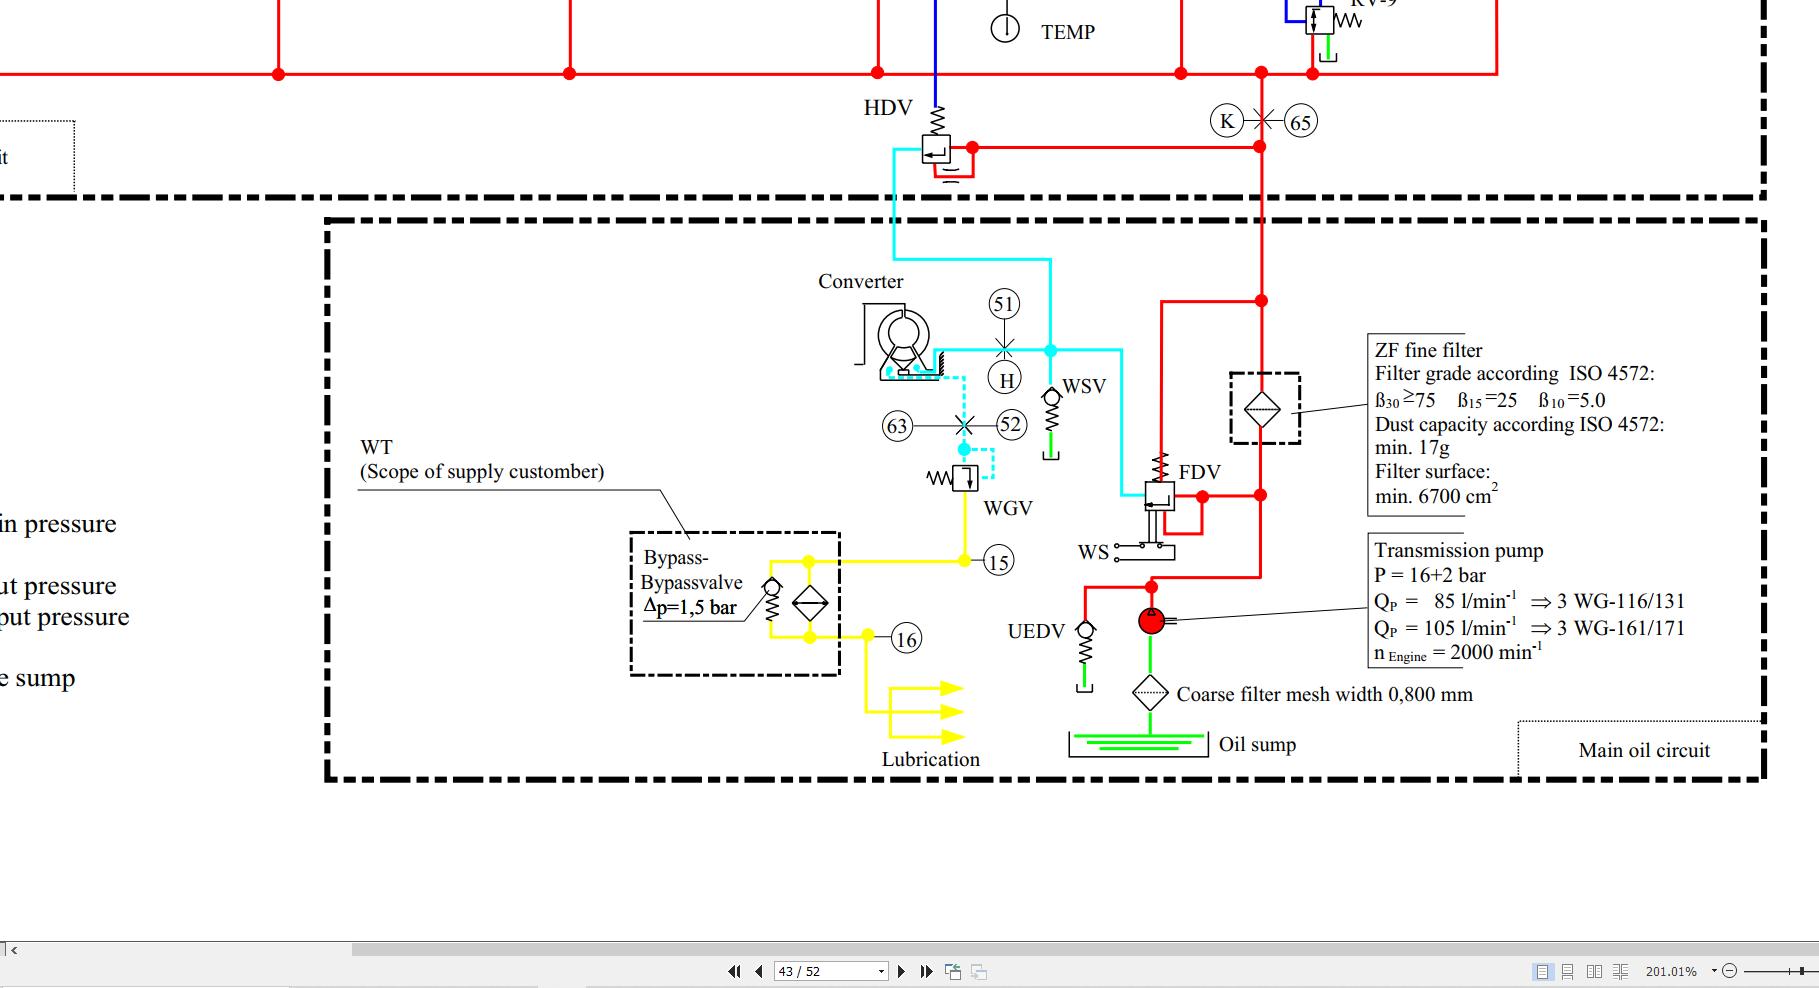The width and height of the screenshot is (1819, 988).
Task: Click the Converter symbol in diagram
Action: coord(903,343)
